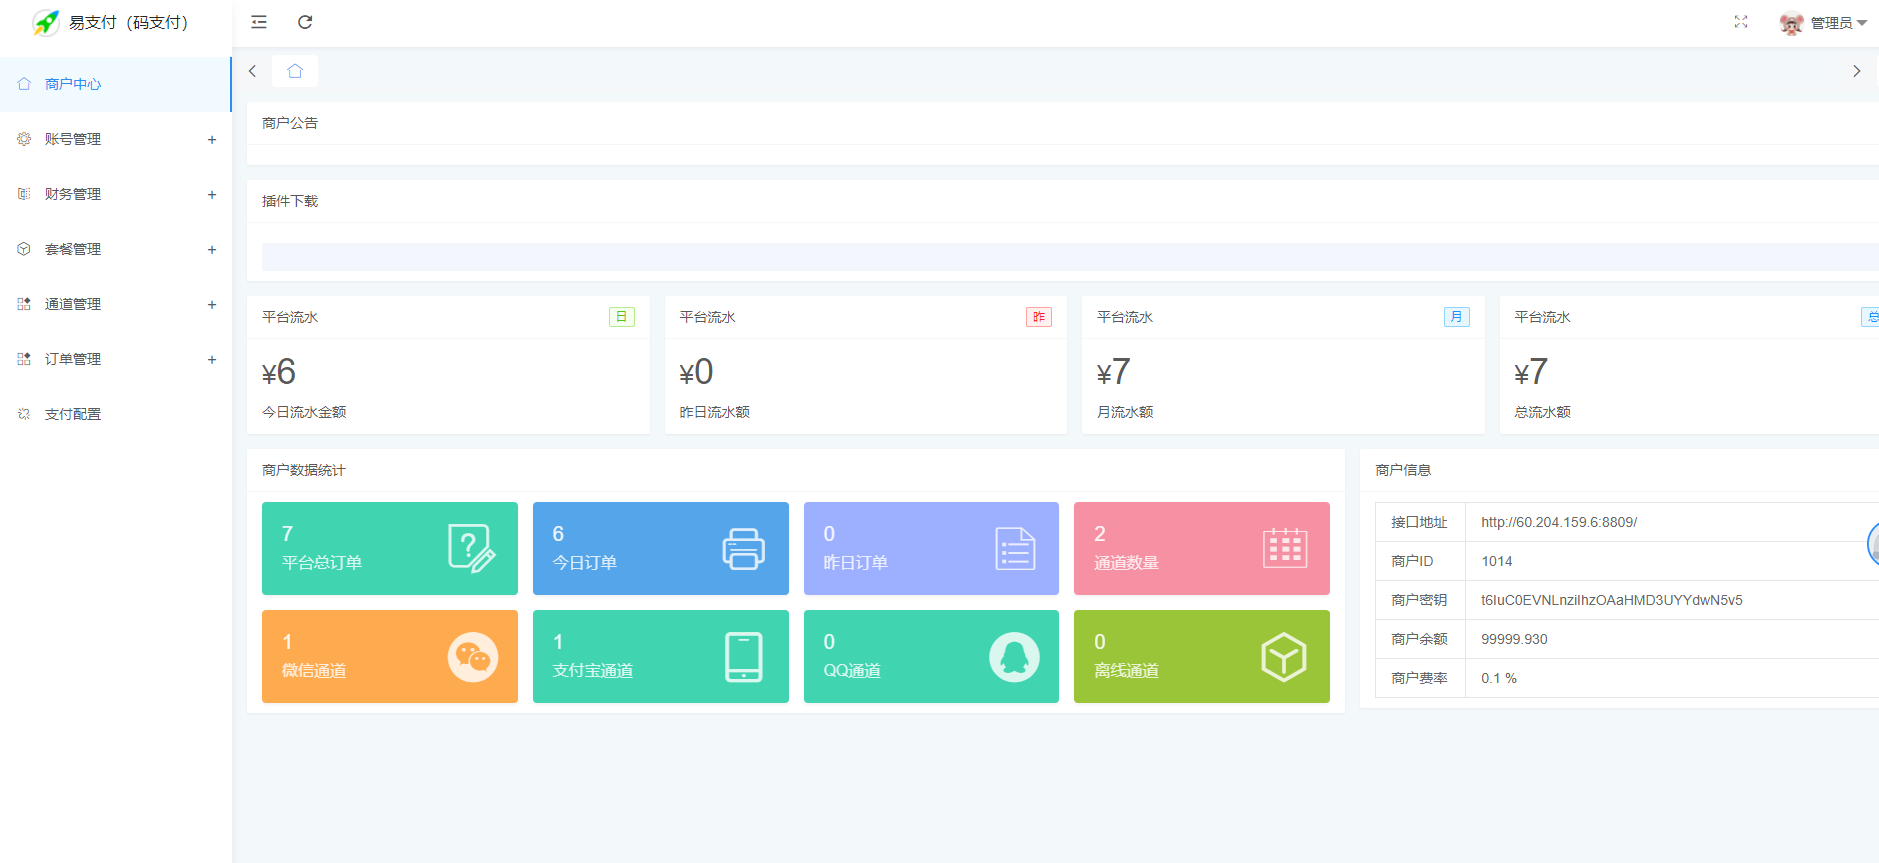Click the 接口地址 URL value
Screen dimensions: 1879x863
pos(1558,522)
